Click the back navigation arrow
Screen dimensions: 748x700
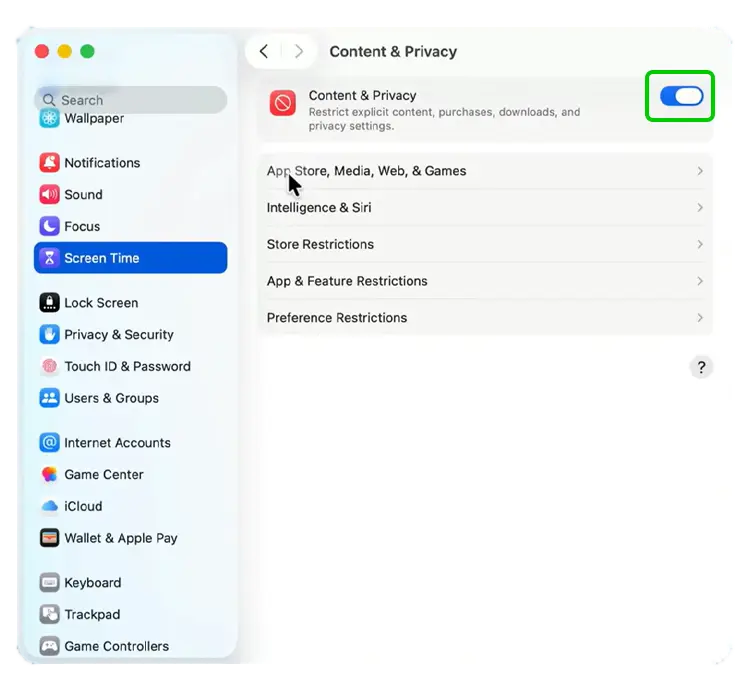pos(264,51)
